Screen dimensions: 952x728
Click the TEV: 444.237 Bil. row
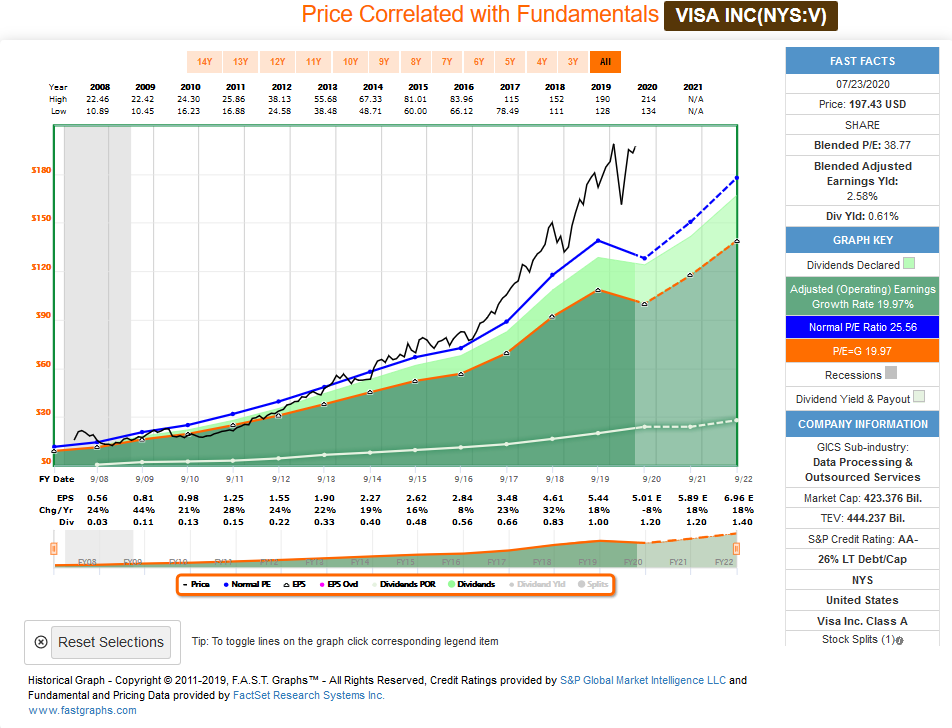[862, 519]
